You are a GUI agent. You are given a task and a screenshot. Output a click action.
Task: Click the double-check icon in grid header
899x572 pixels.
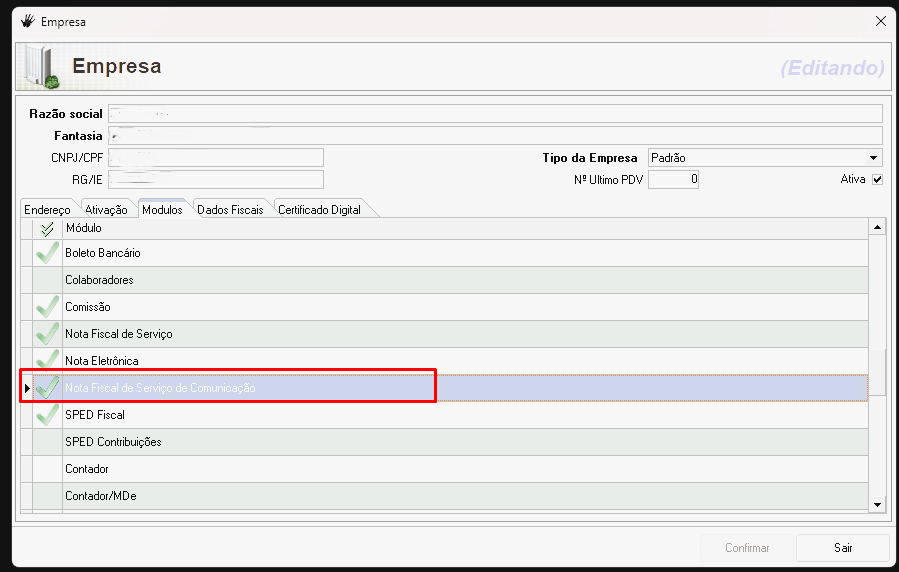click(47, 229)
